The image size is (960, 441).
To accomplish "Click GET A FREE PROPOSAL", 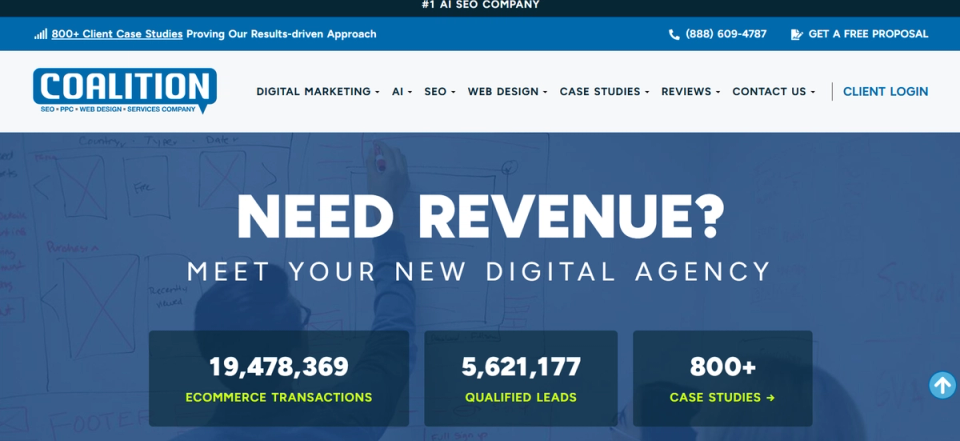I will tap(868, 34).
